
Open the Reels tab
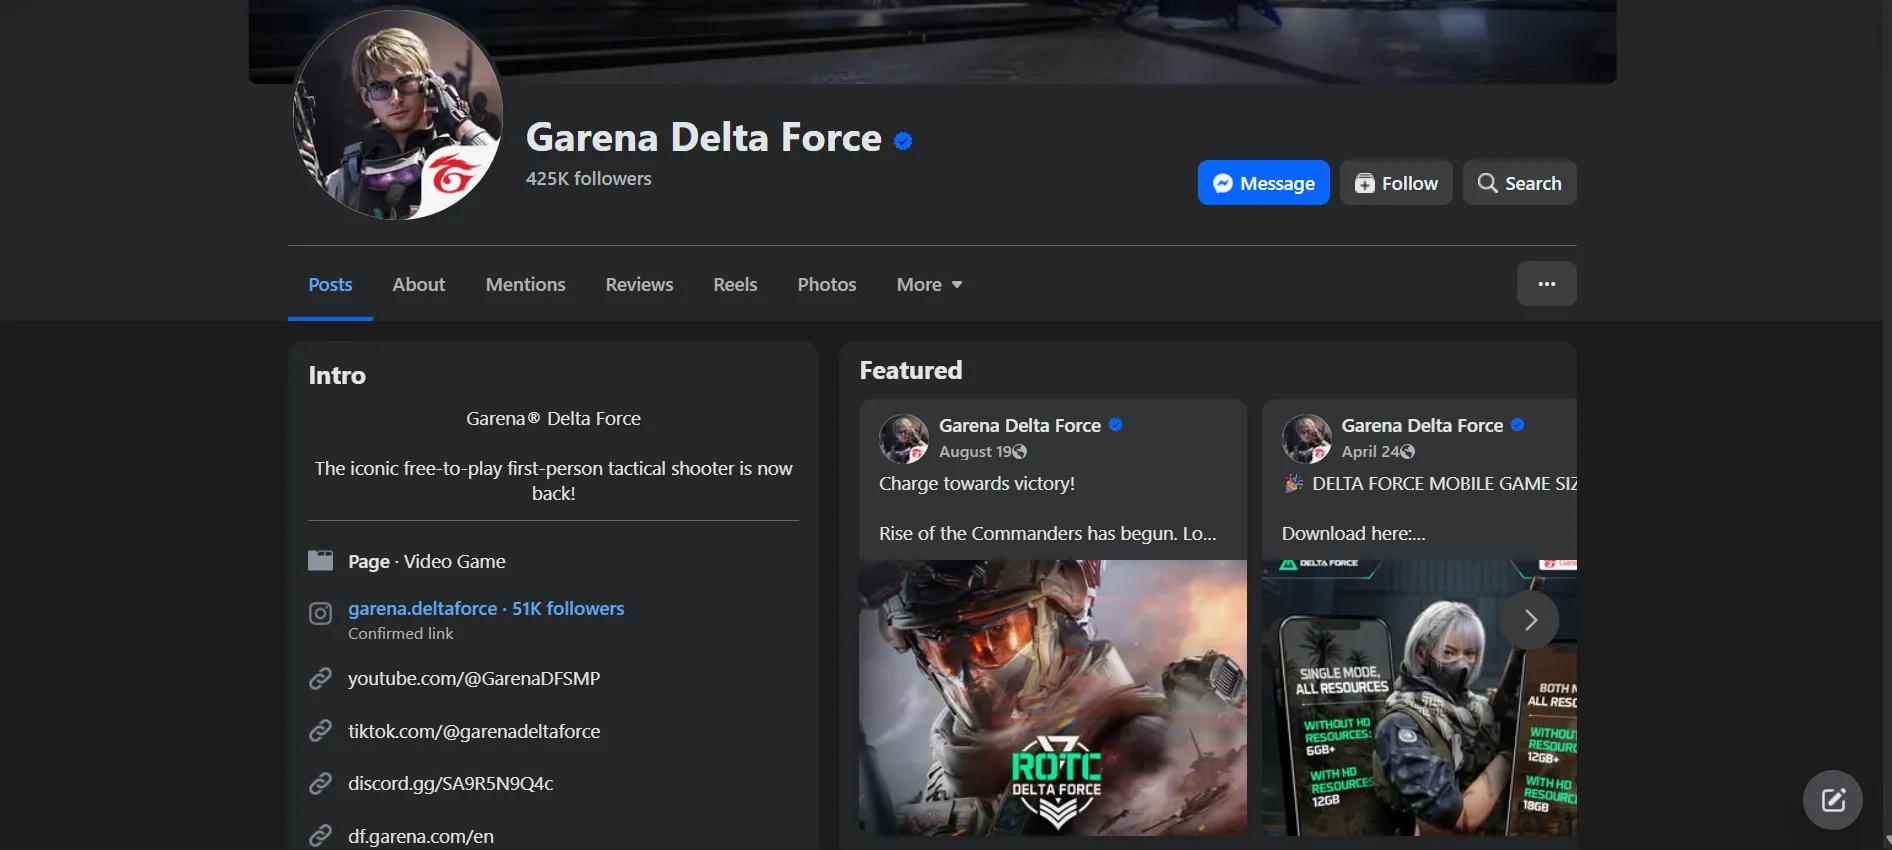[735, 285]
